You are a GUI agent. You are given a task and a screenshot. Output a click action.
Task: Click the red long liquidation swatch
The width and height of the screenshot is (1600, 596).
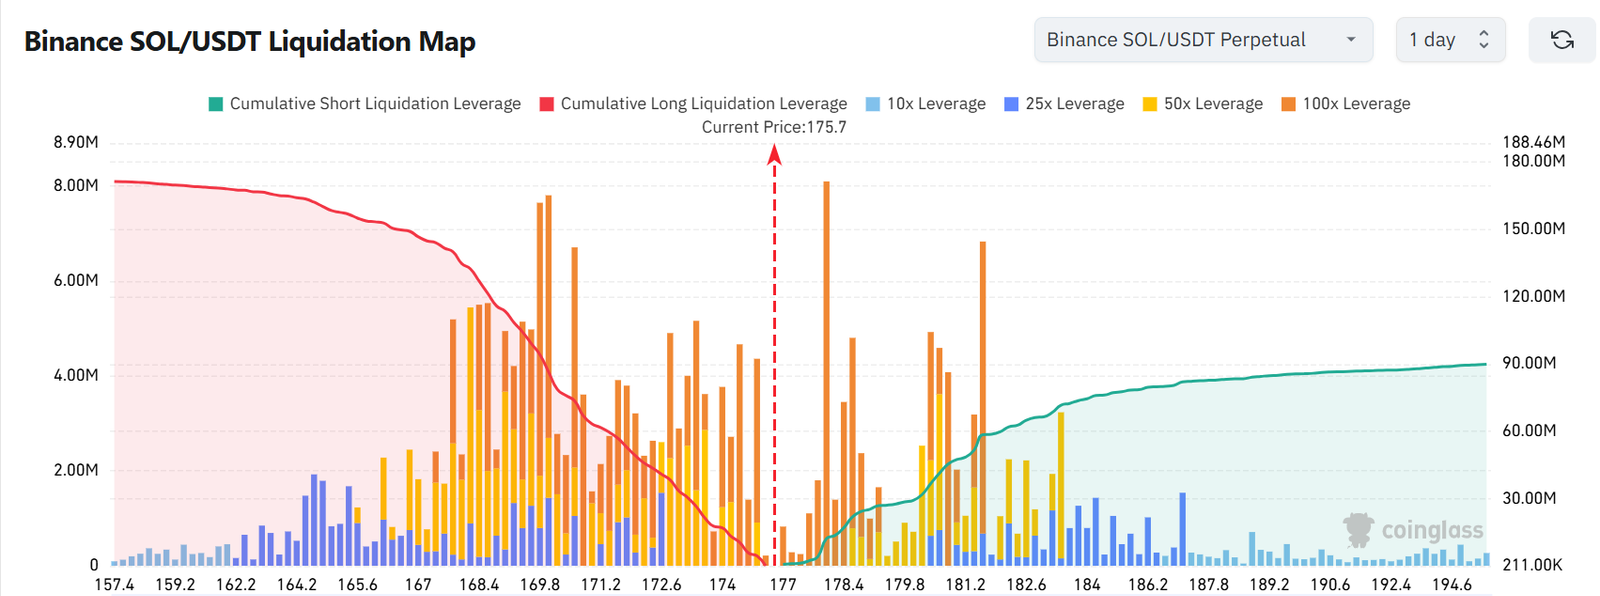click(547, 104)
